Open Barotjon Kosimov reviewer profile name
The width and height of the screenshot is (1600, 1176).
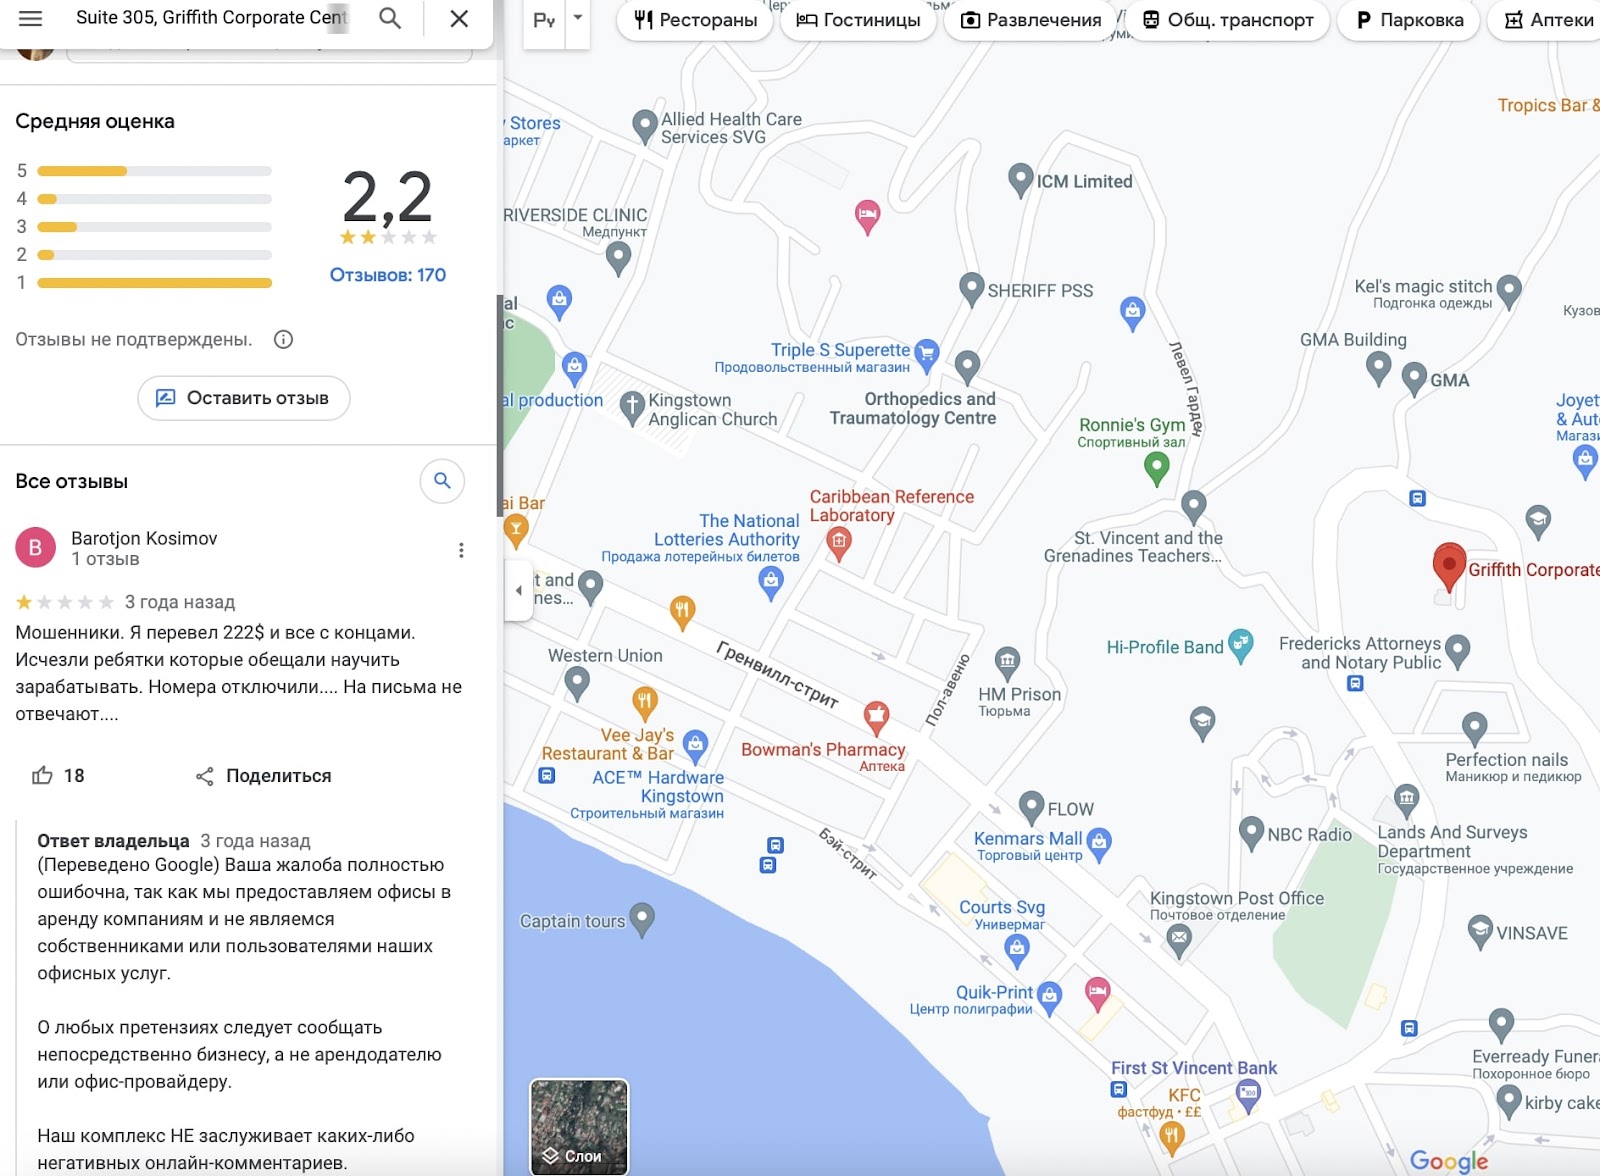pos(144,538)
